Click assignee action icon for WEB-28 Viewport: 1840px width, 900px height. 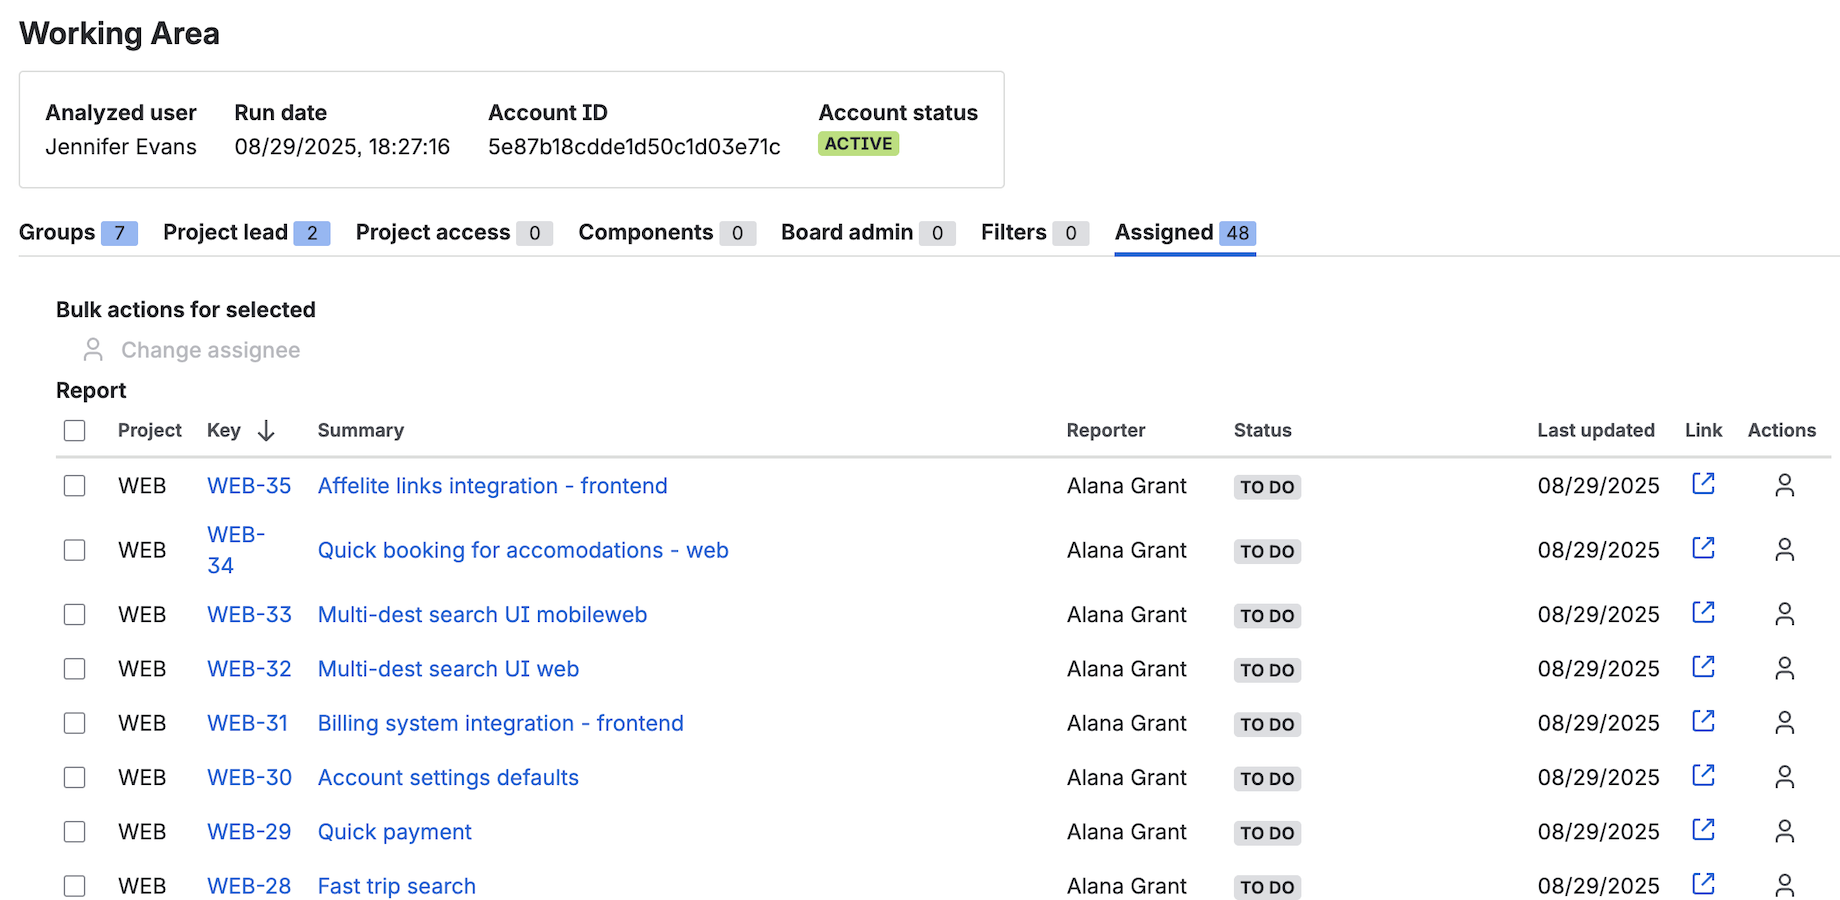coord(1784,885)
